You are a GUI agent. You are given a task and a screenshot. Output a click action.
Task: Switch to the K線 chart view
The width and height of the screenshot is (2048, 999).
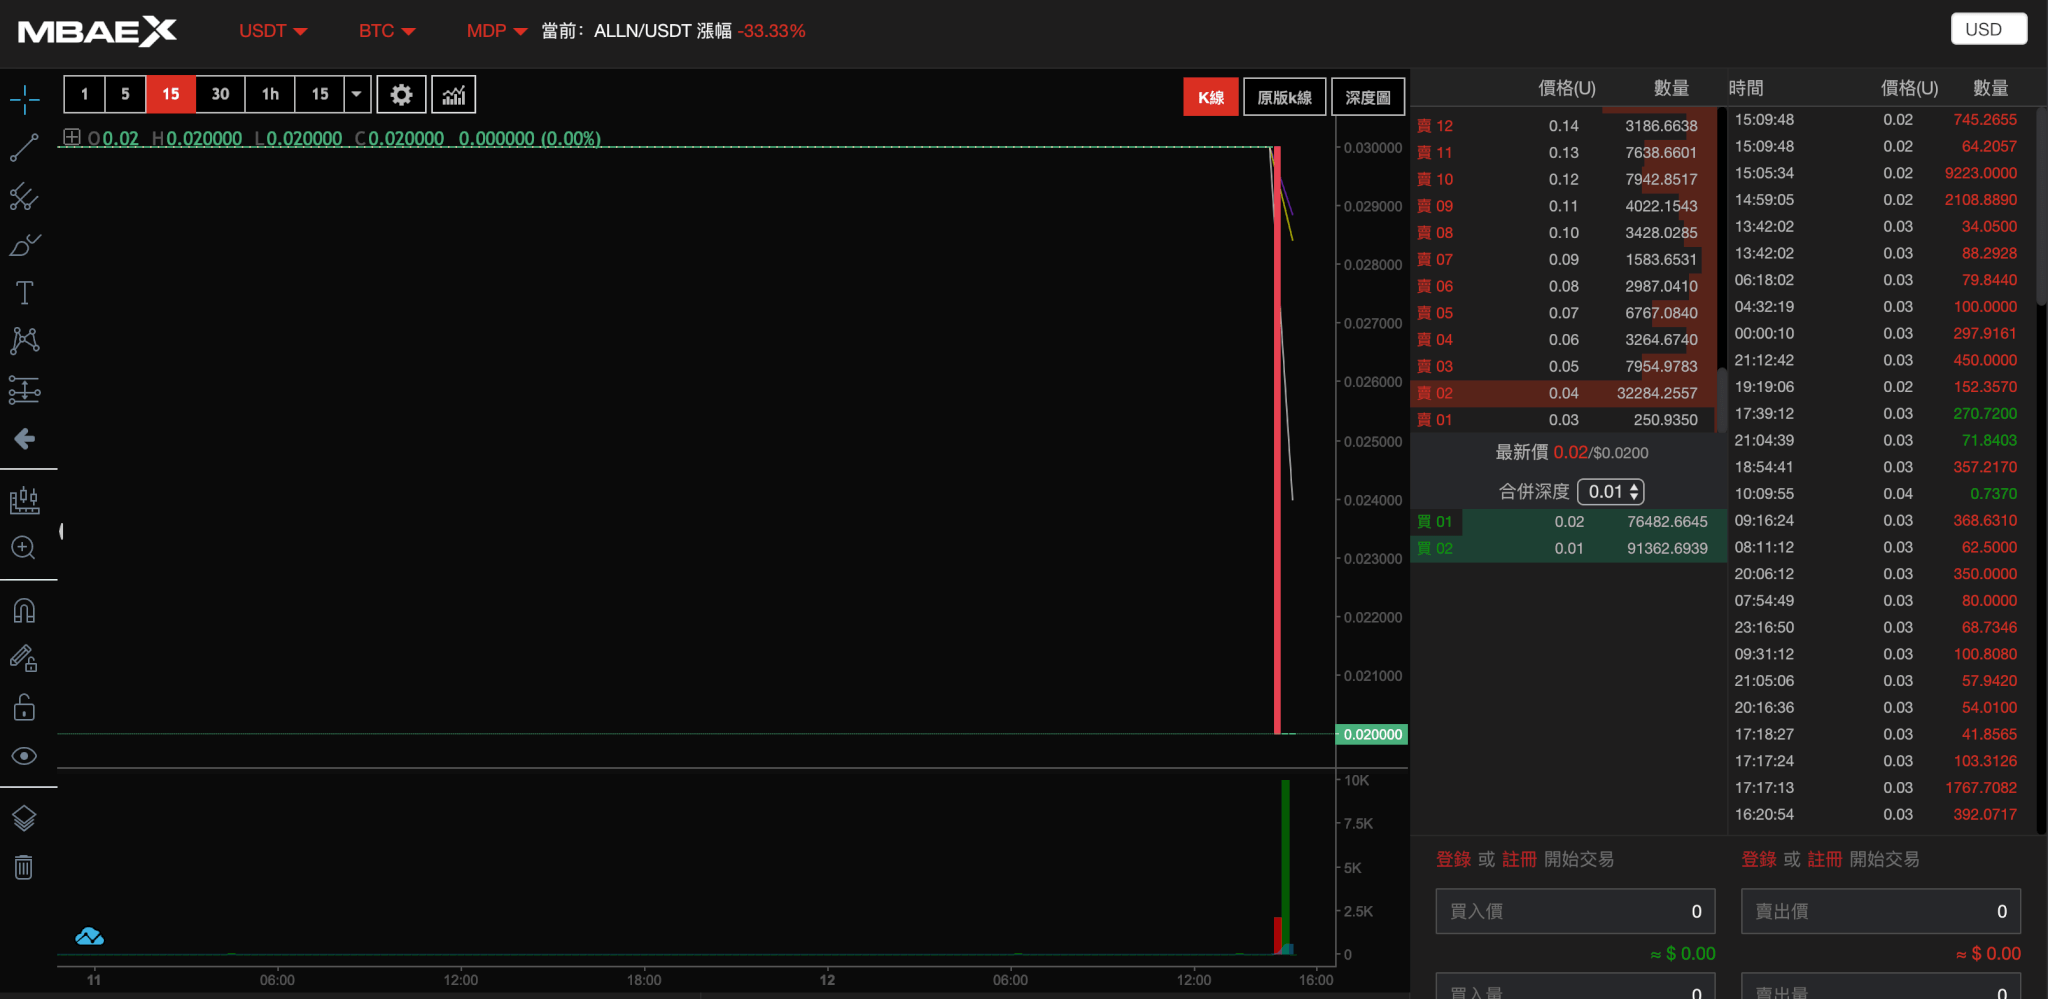[x=1211, y=97]
